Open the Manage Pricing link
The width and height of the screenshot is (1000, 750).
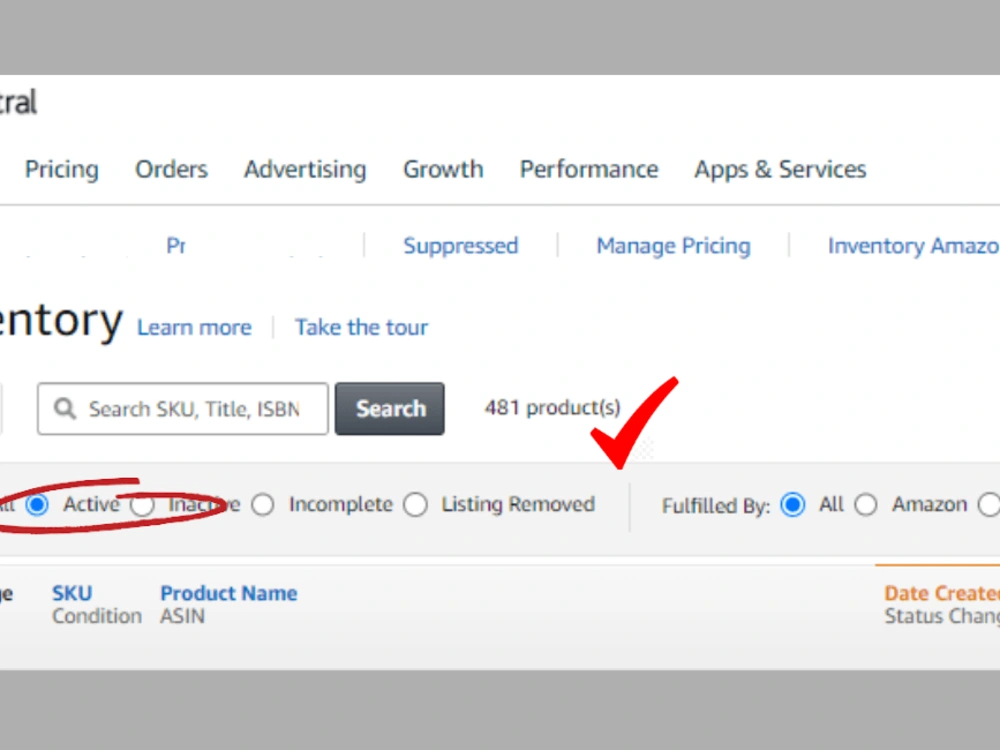tap(673, 246)
